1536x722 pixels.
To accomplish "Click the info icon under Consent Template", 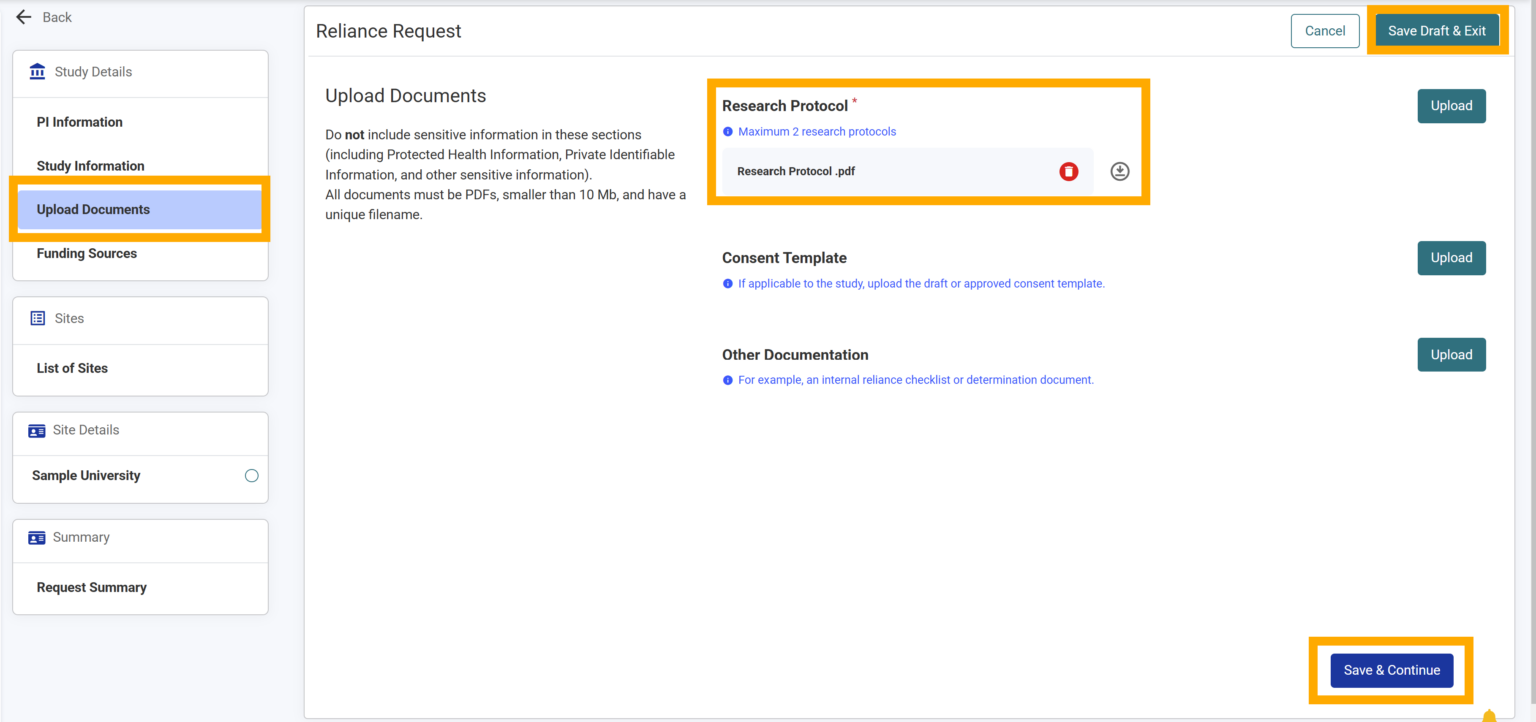I will [727, 283].
